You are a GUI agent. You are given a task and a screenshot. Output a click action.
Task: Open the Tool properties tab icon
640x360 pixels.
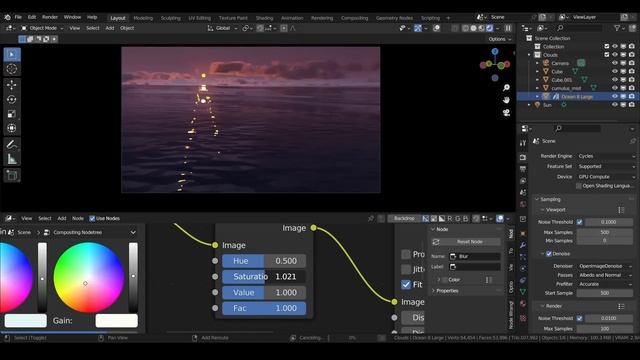click(x=523, y=143)
